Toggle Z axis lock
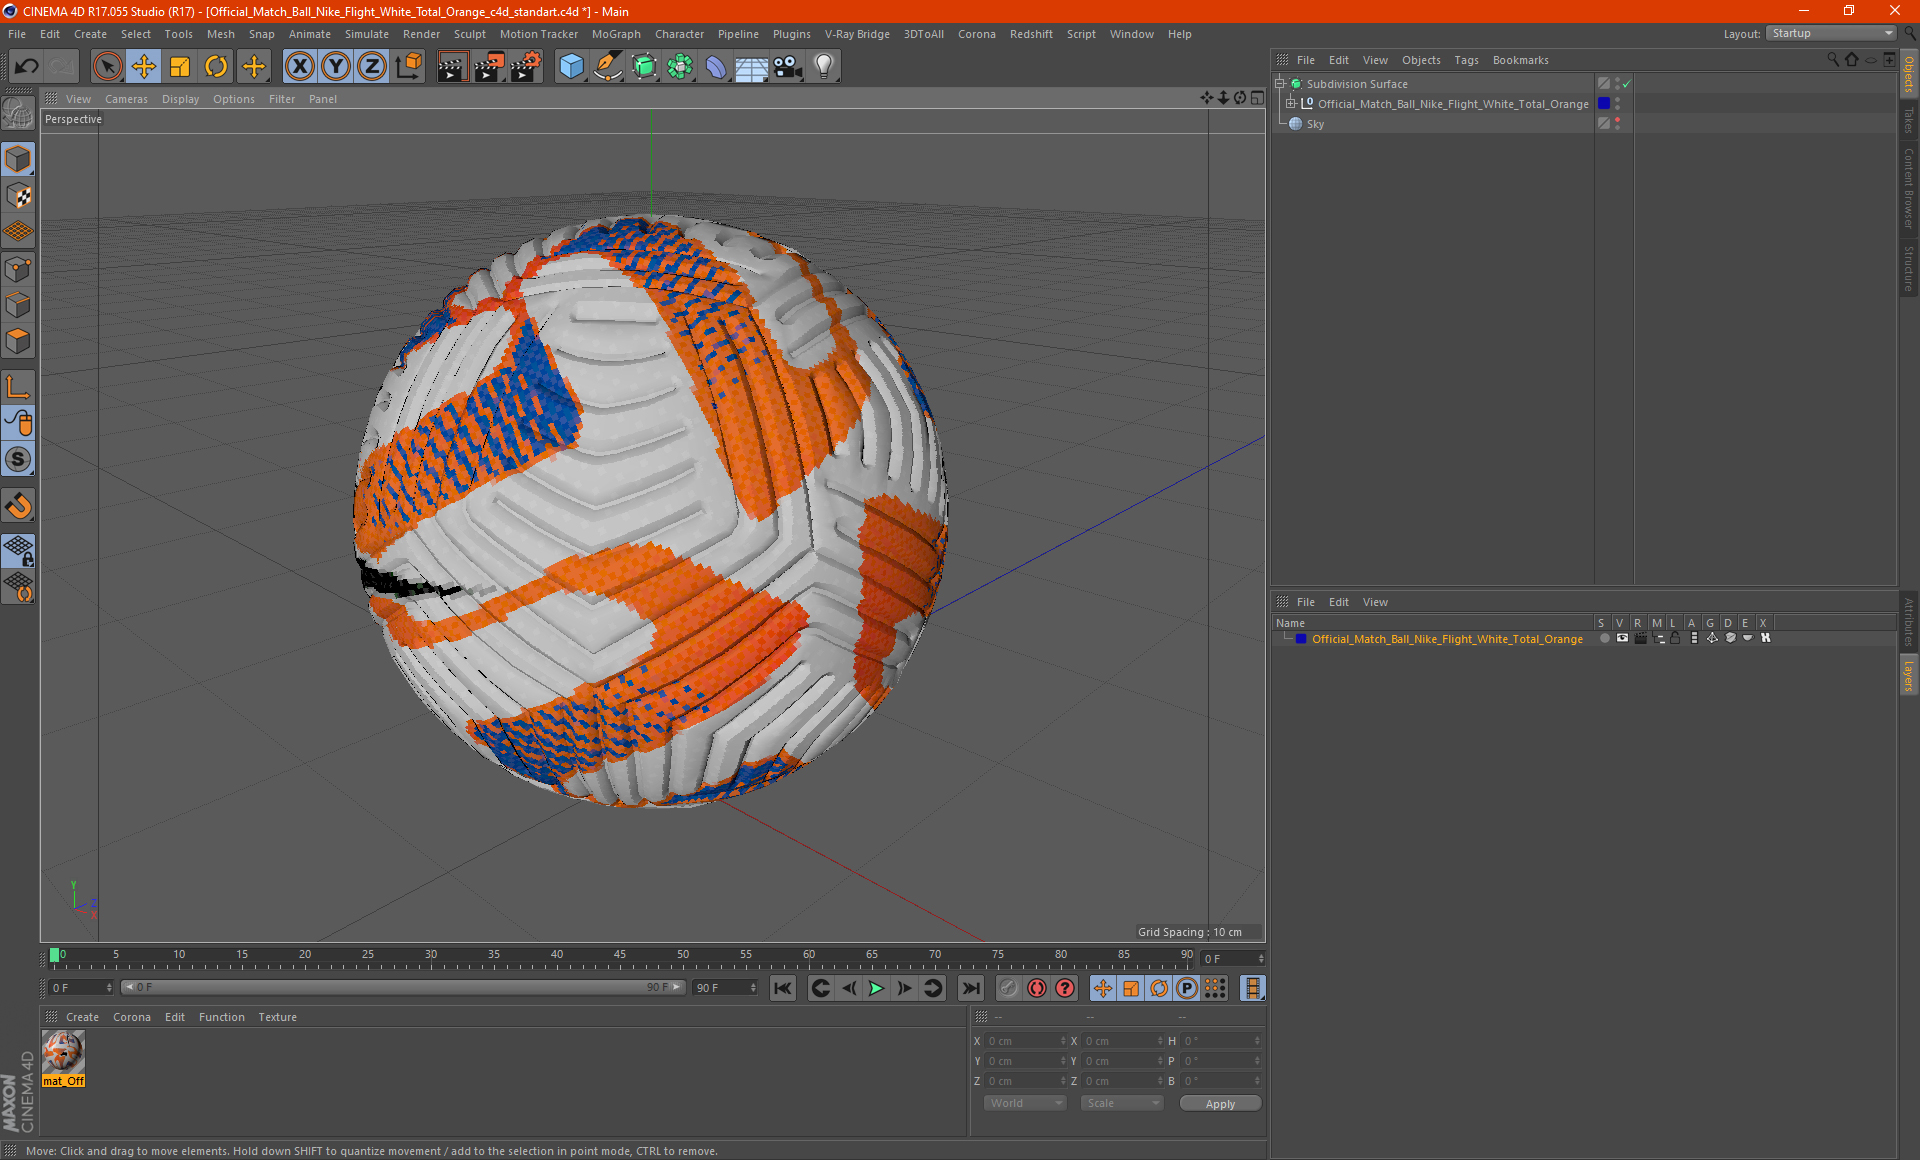Viewport: 1920px width, 1160px height. click(x=372, y=67)
